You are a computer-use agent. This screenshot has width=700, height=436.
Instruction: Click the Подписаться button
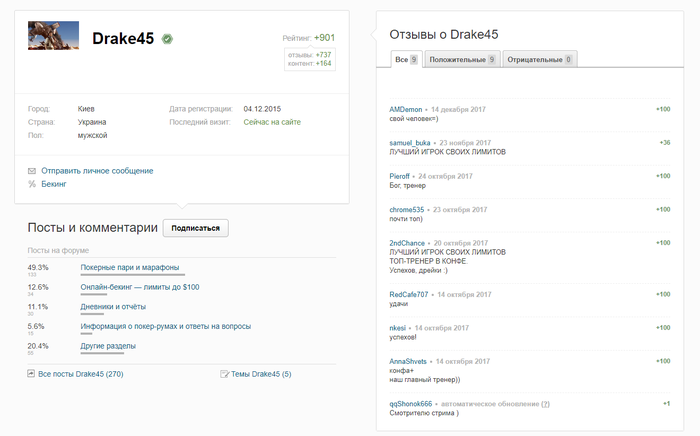[196, 228]
